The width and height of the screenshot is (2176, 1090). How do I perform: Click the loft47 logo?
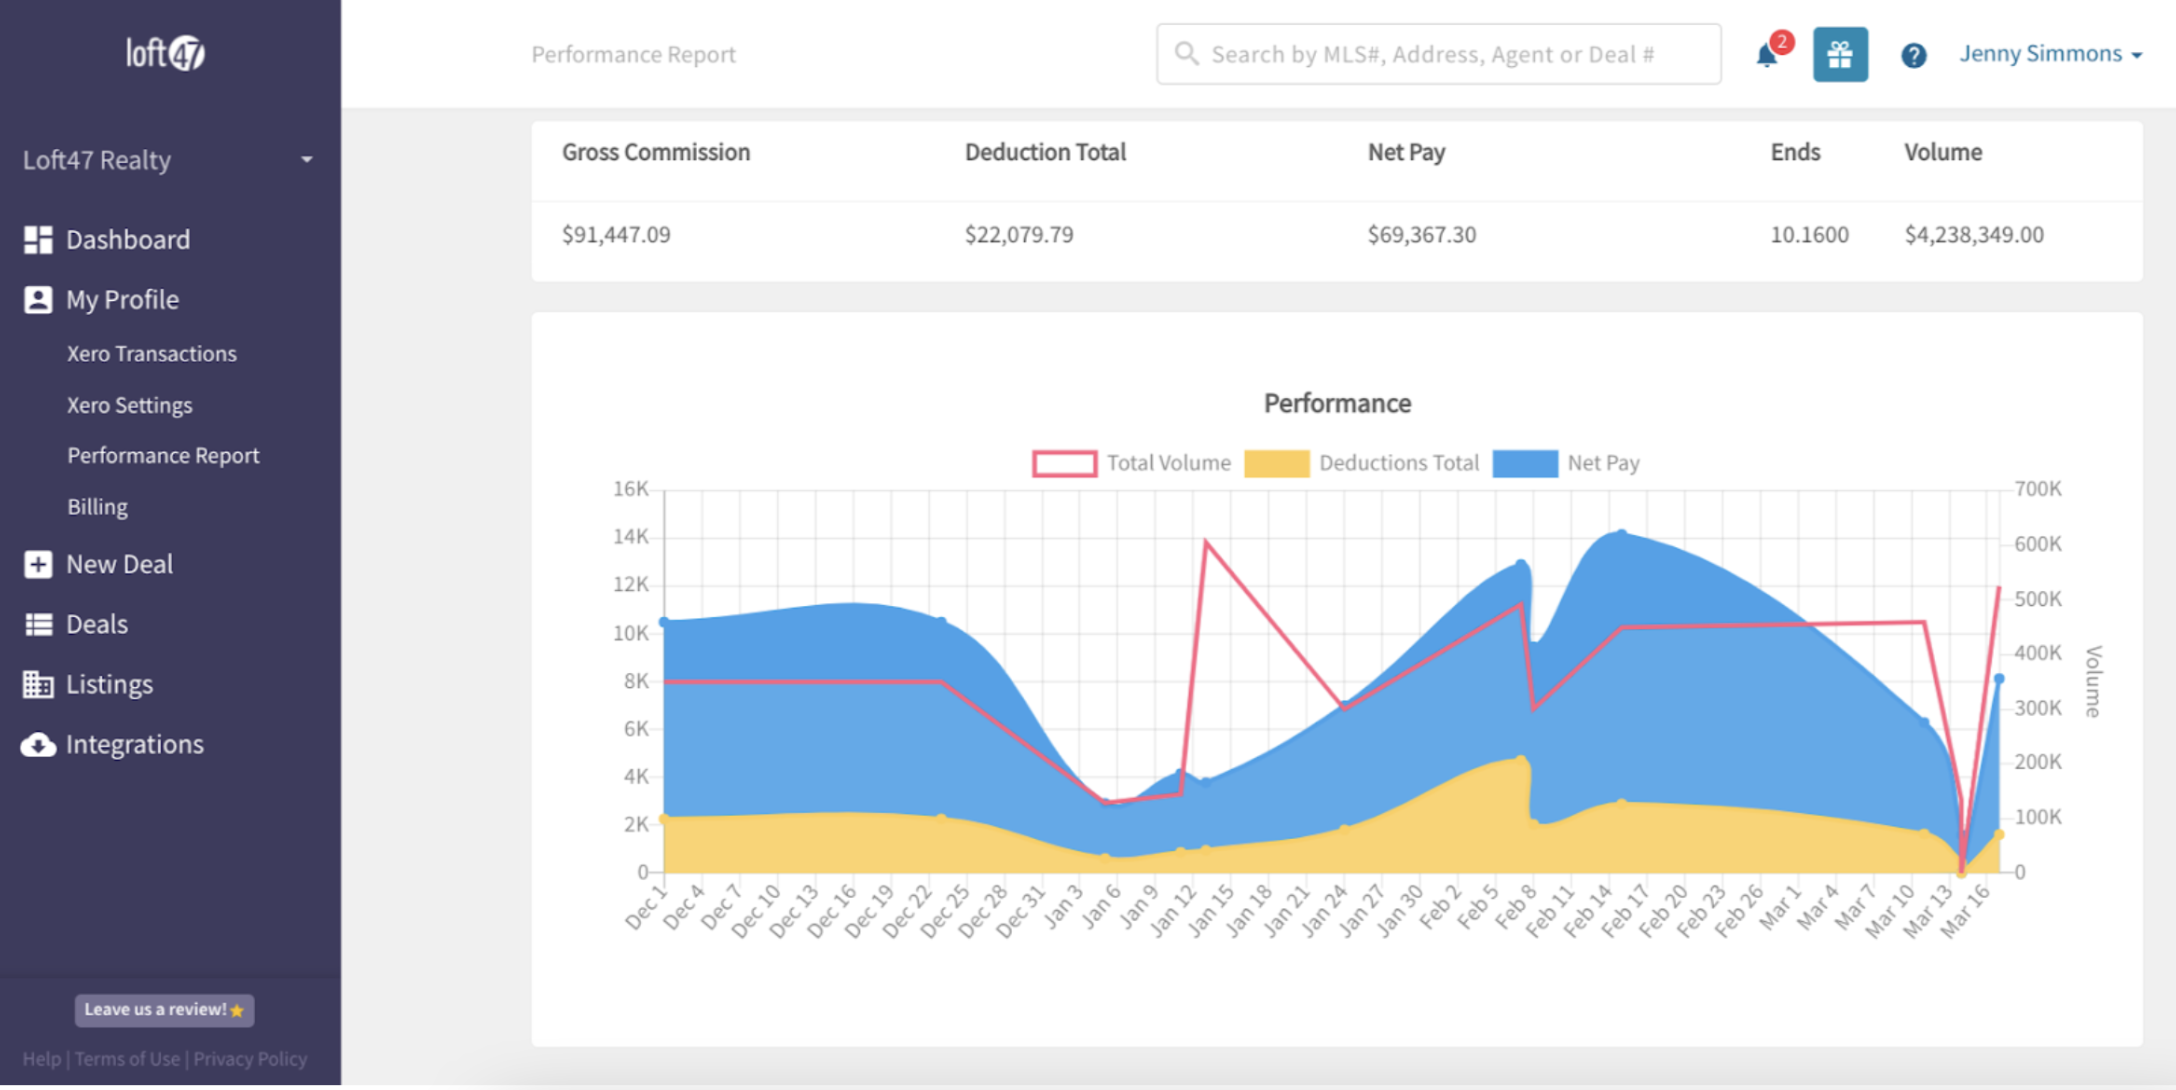pyautogui.click(x=166, y=53)
